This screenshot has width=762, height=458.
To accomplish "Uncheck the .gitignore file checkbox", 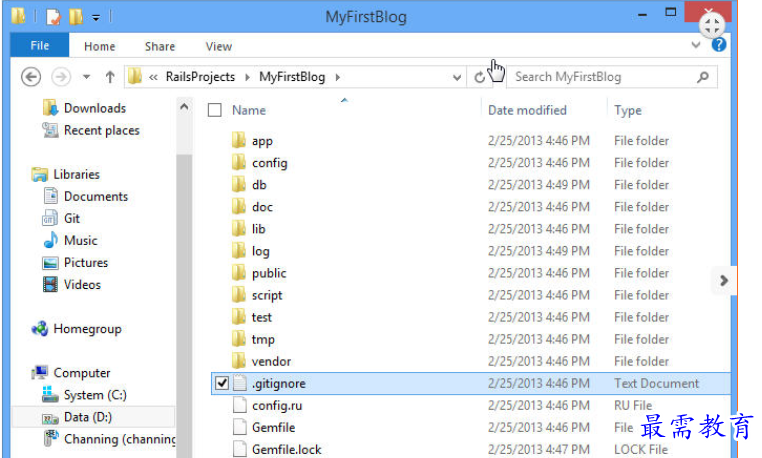I will tap(222, 383).
